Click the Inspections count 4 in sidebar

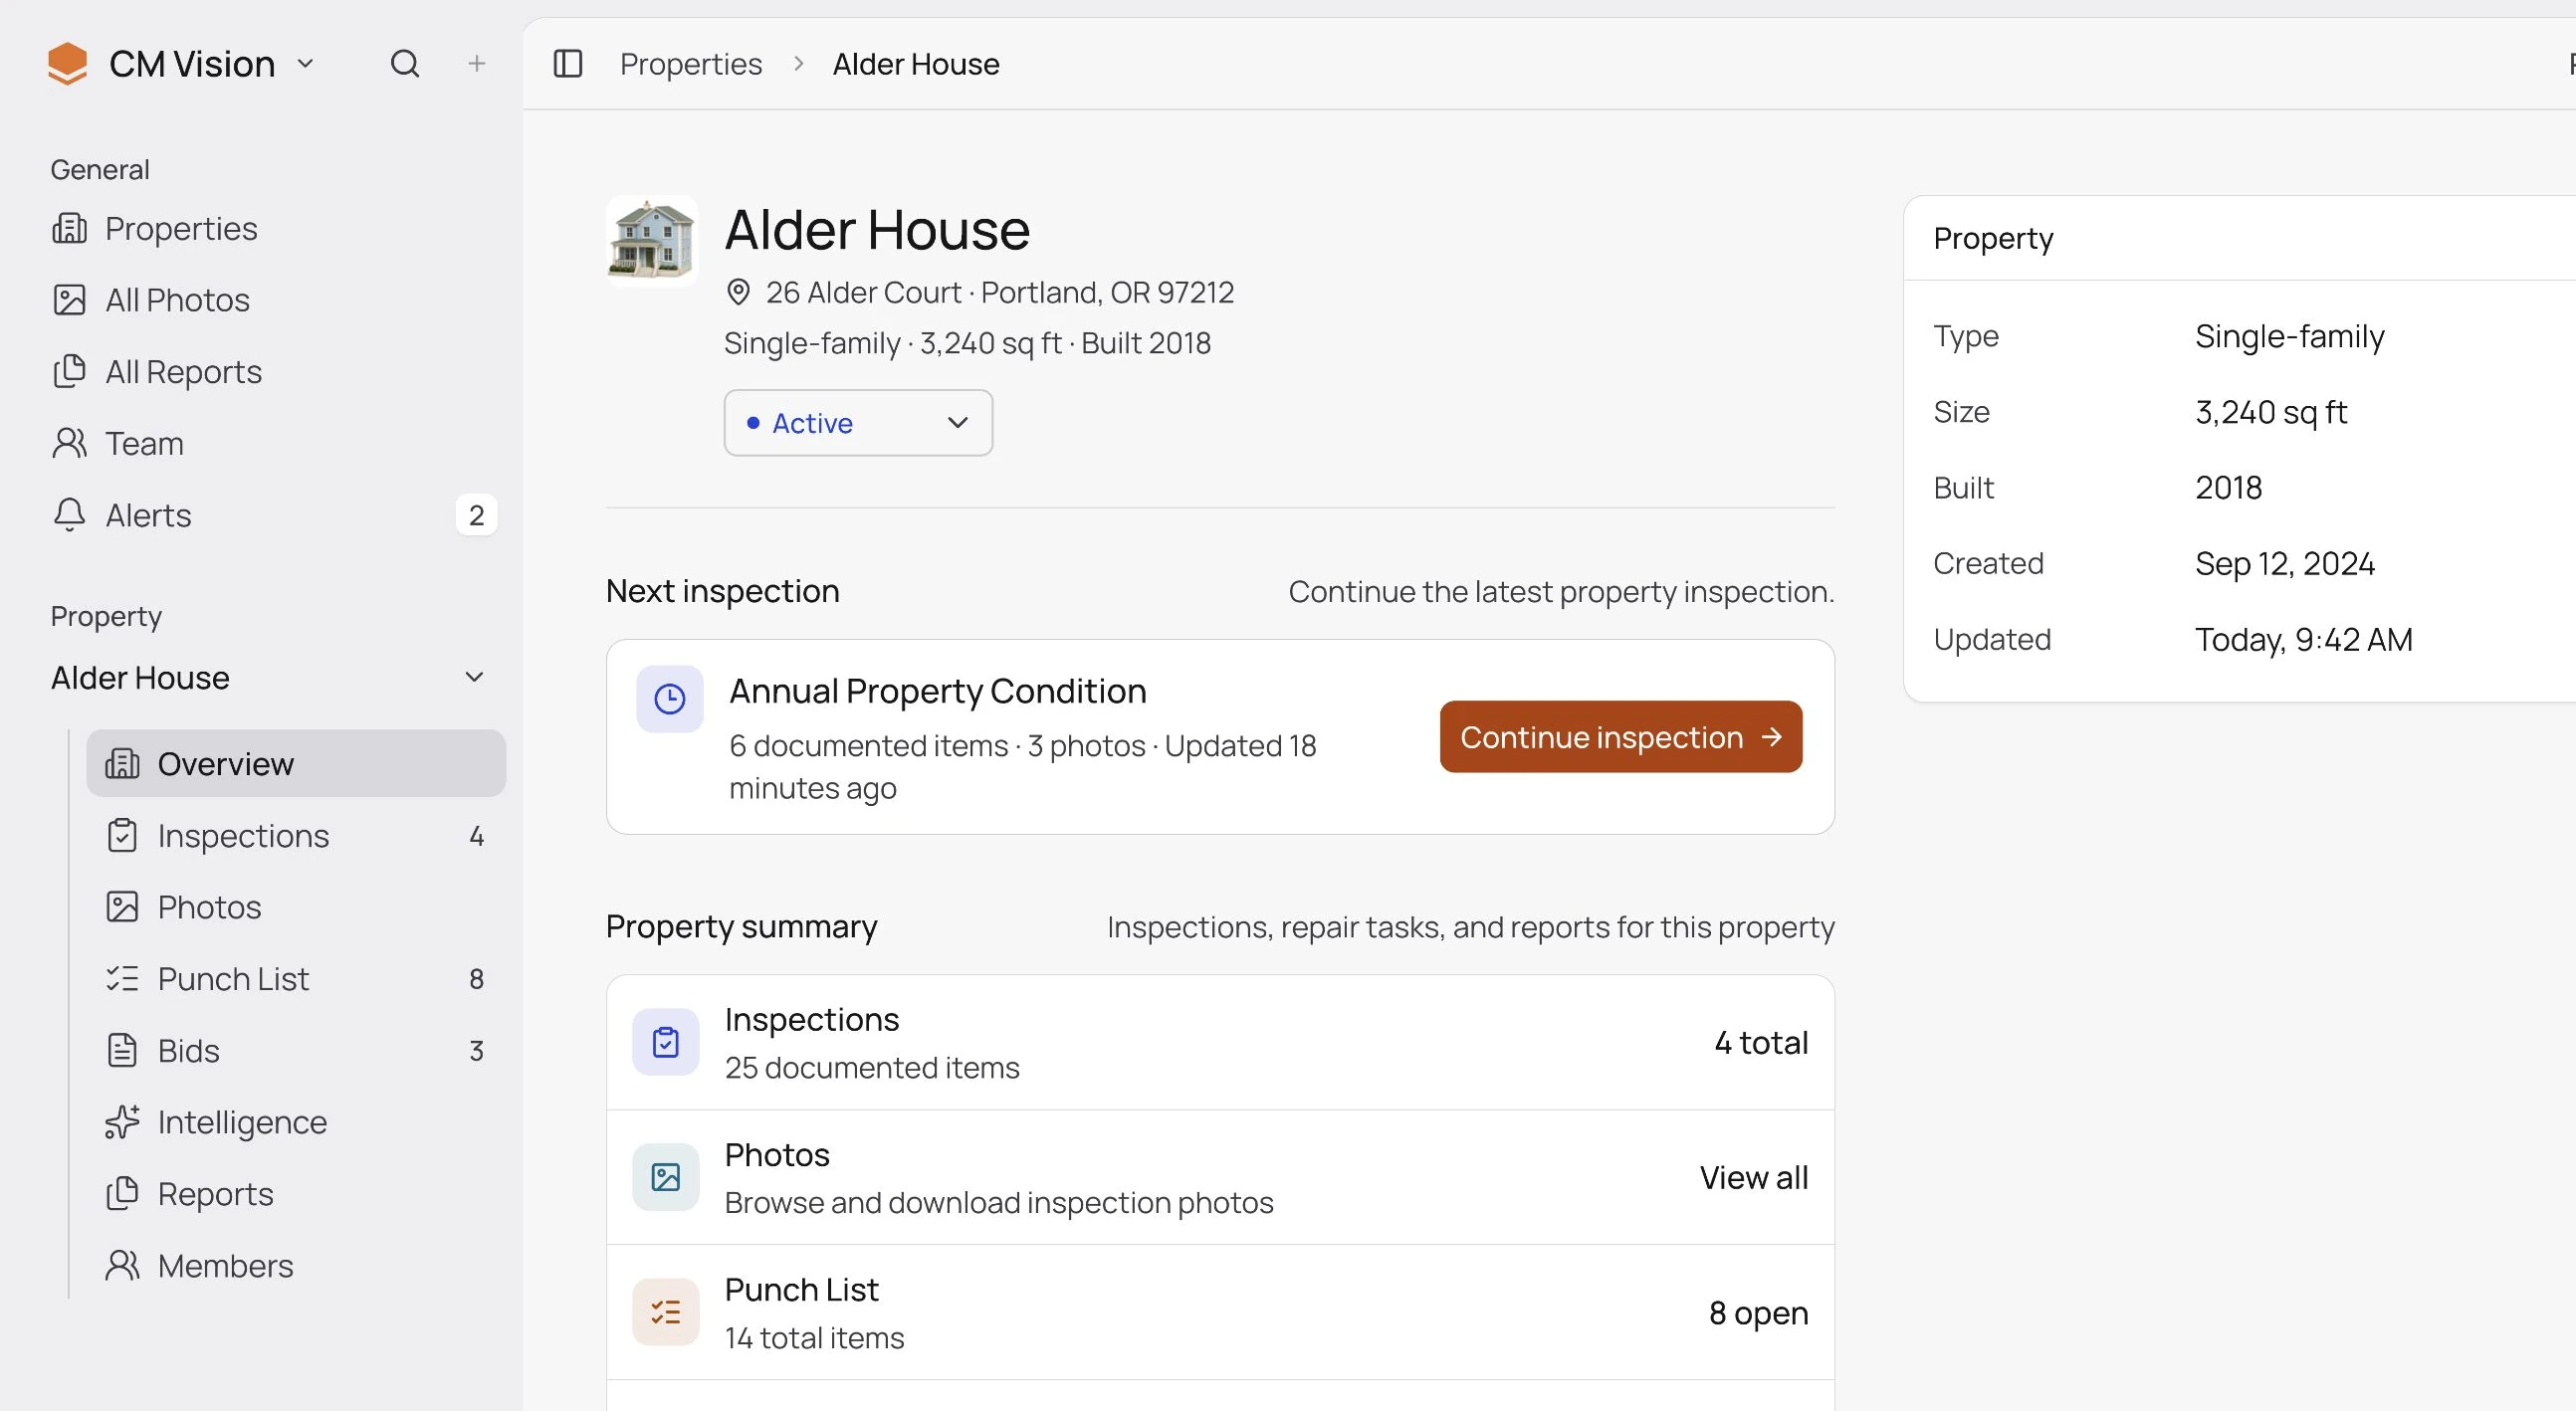click(x=477, y=835)
